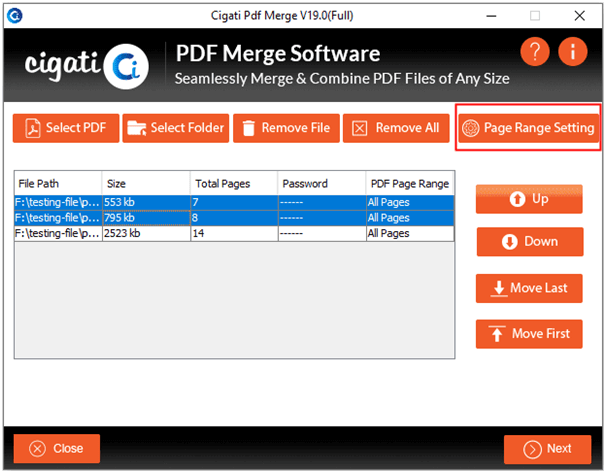The height and width of the screenshot is (473, 606).
Task: Click Remove File button
Action: tap(286, 128)
